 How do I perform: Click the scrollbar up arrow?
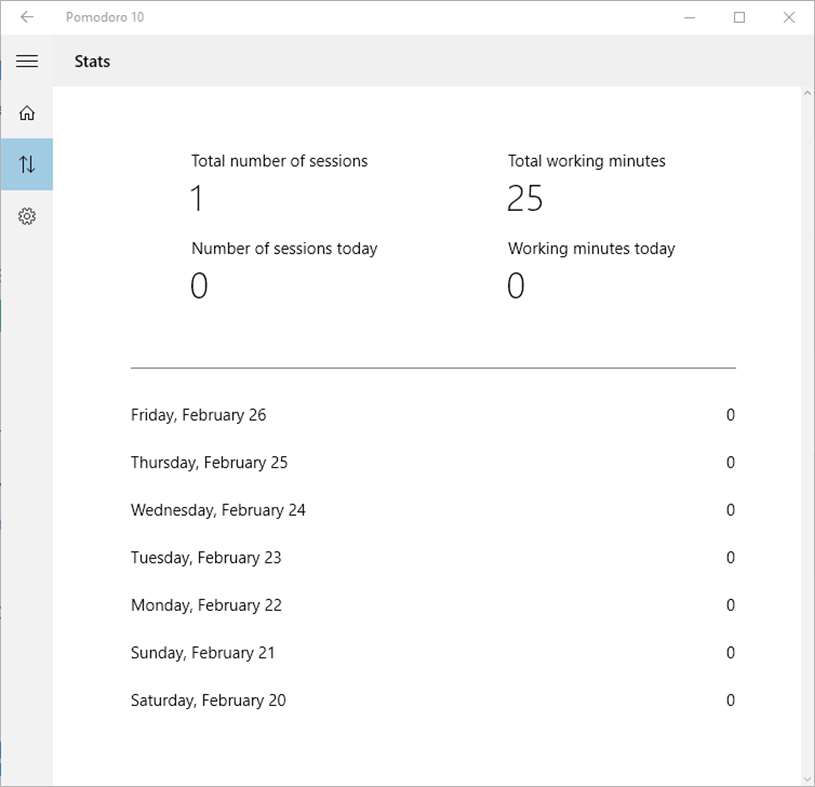point(807,94)
